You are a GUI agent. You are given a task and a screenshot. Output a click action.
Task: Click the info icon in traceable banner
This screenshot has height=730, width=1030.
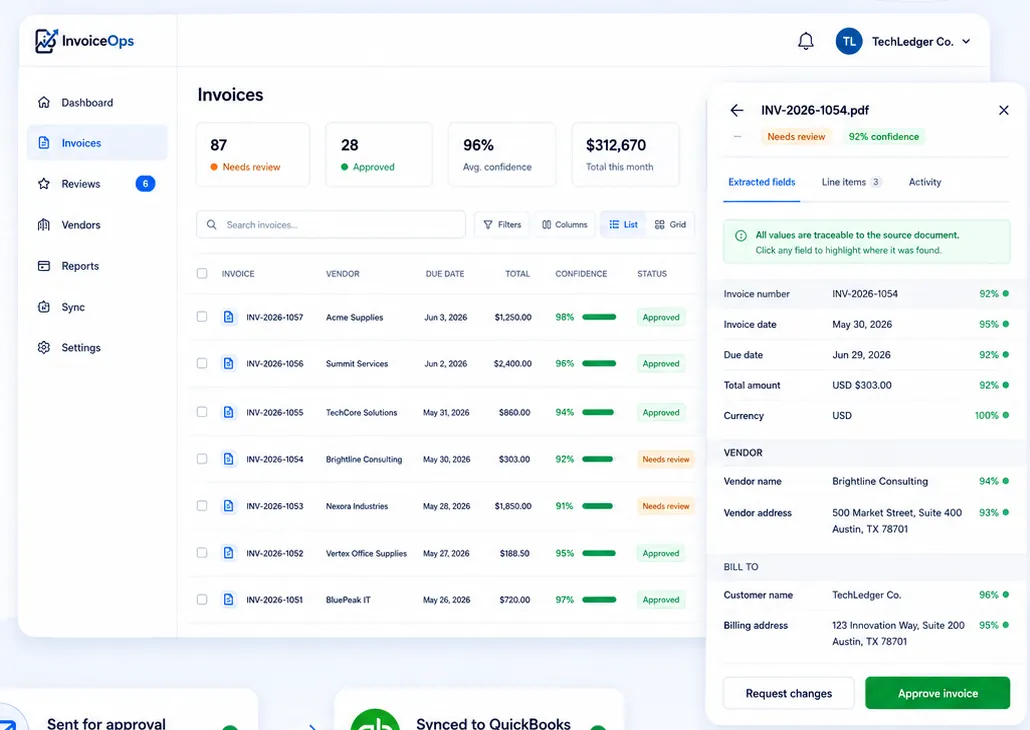pyautogui.click(x=740, y=235)
